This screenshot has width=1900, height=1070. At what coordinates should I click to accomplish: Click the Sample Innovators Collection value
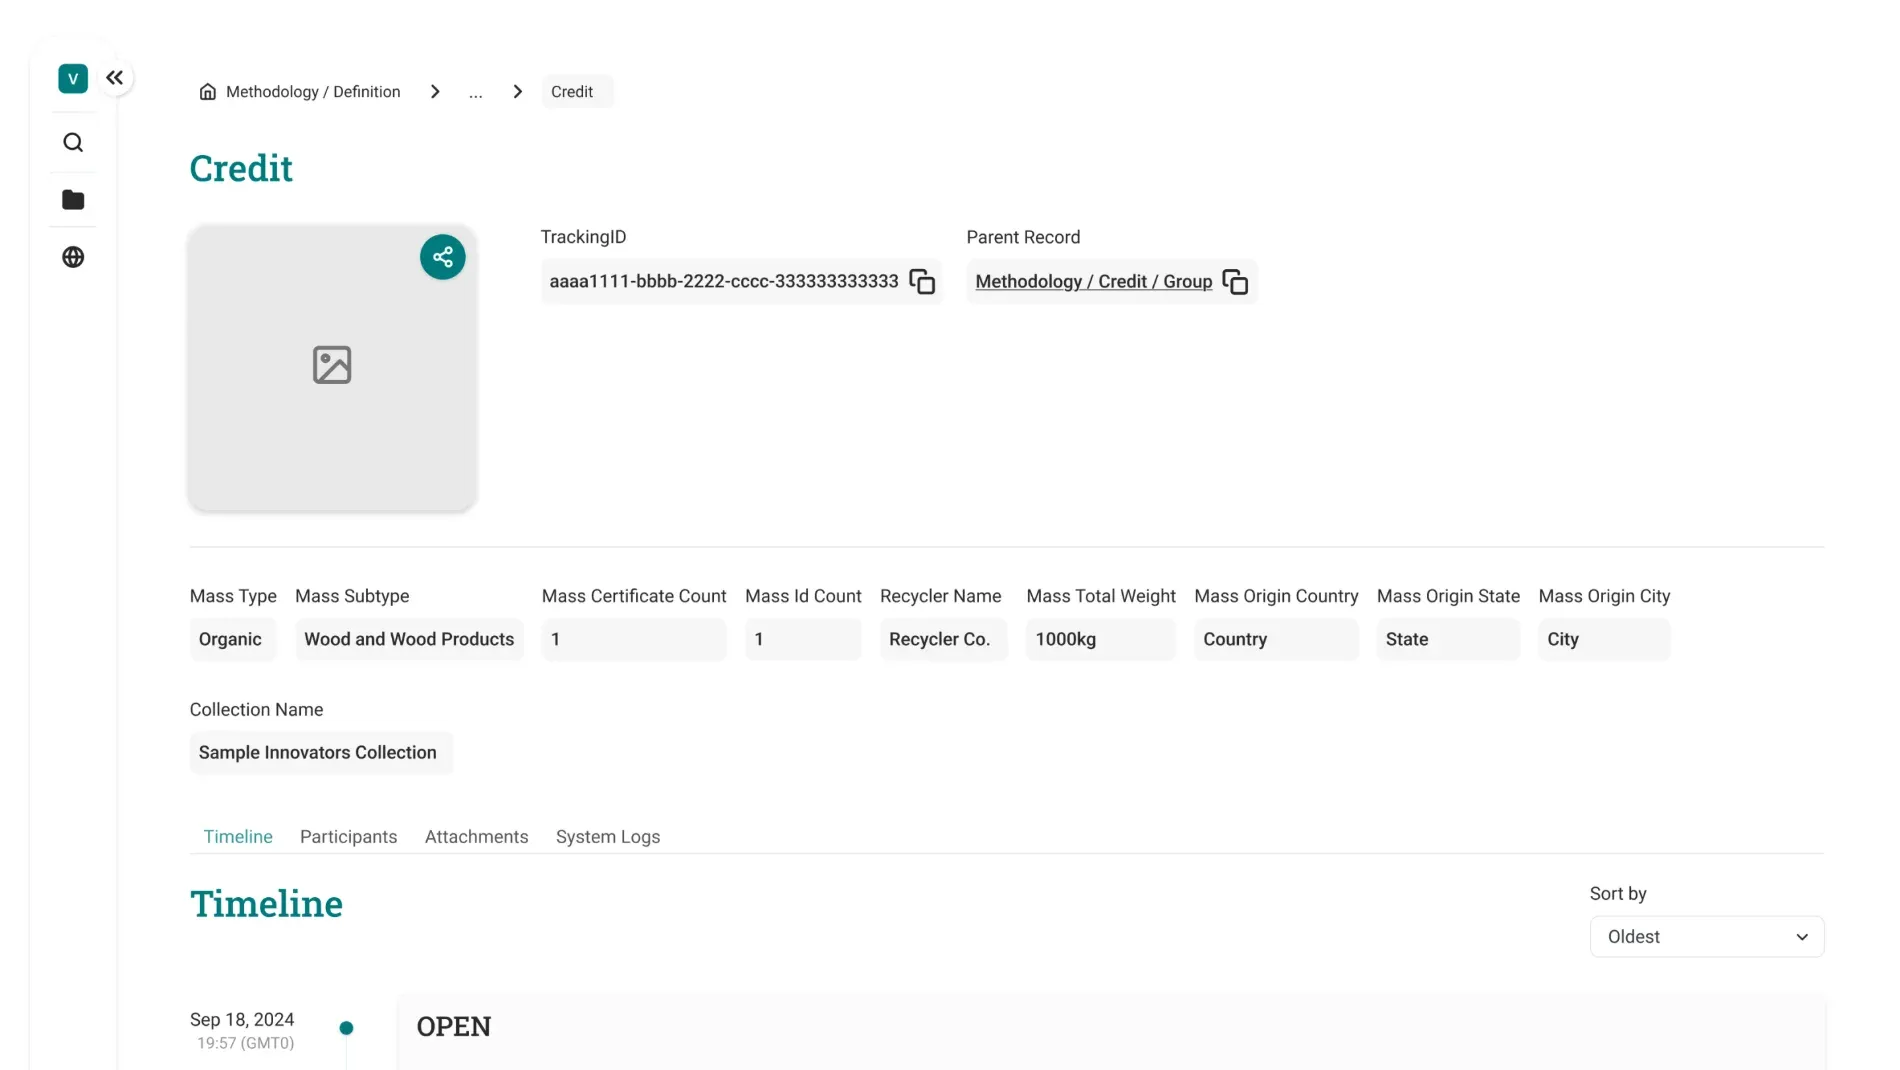click(x=321, y=753)
